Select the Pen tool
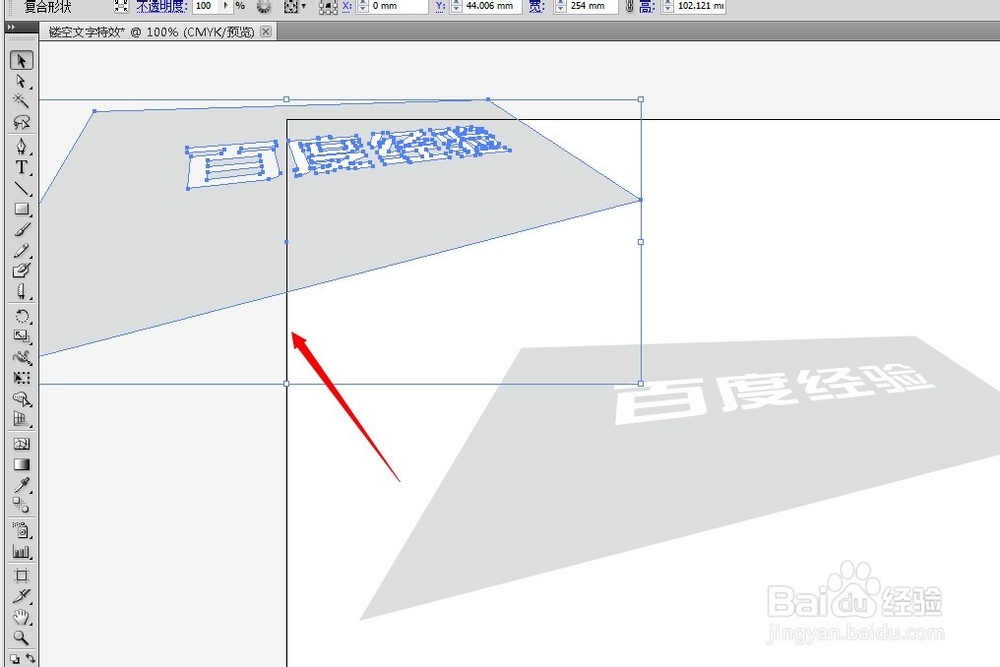 [22, 147]
